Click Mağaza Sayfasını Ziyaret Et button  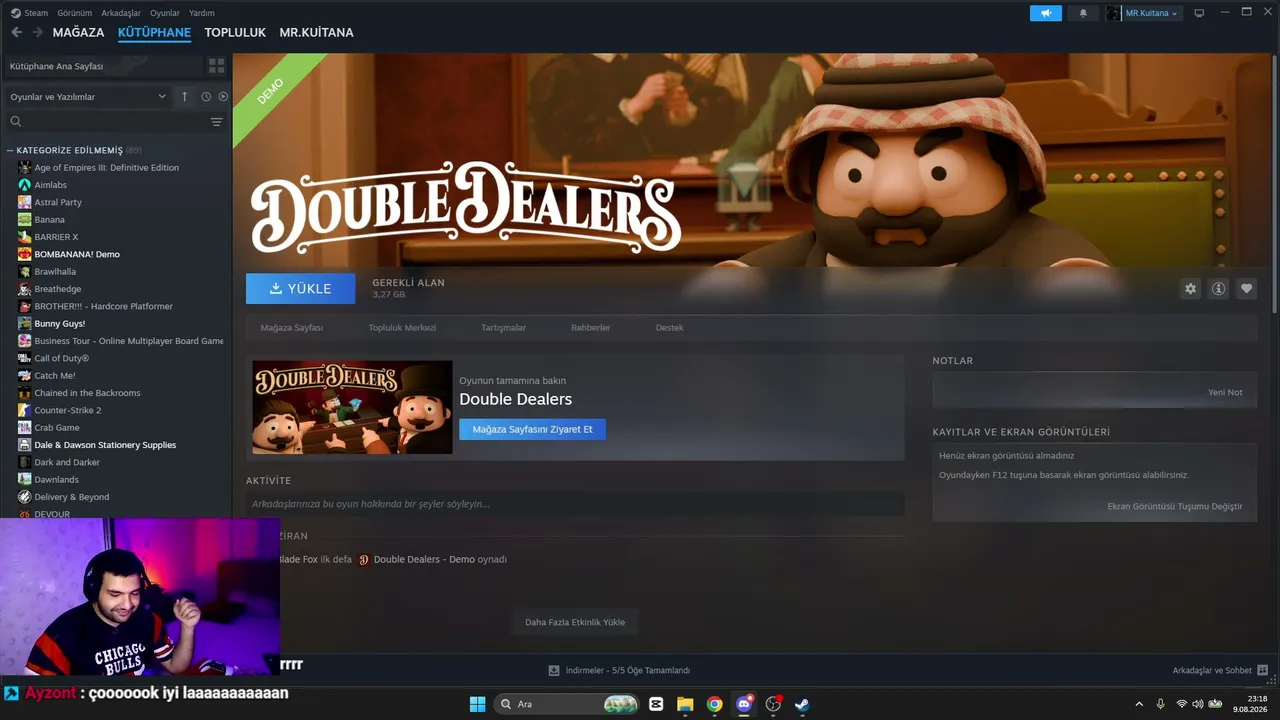coord(532,429)
